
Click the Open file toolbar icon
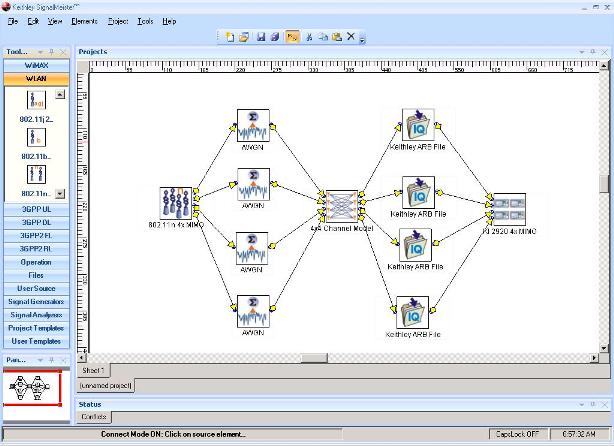click(243, 37)
